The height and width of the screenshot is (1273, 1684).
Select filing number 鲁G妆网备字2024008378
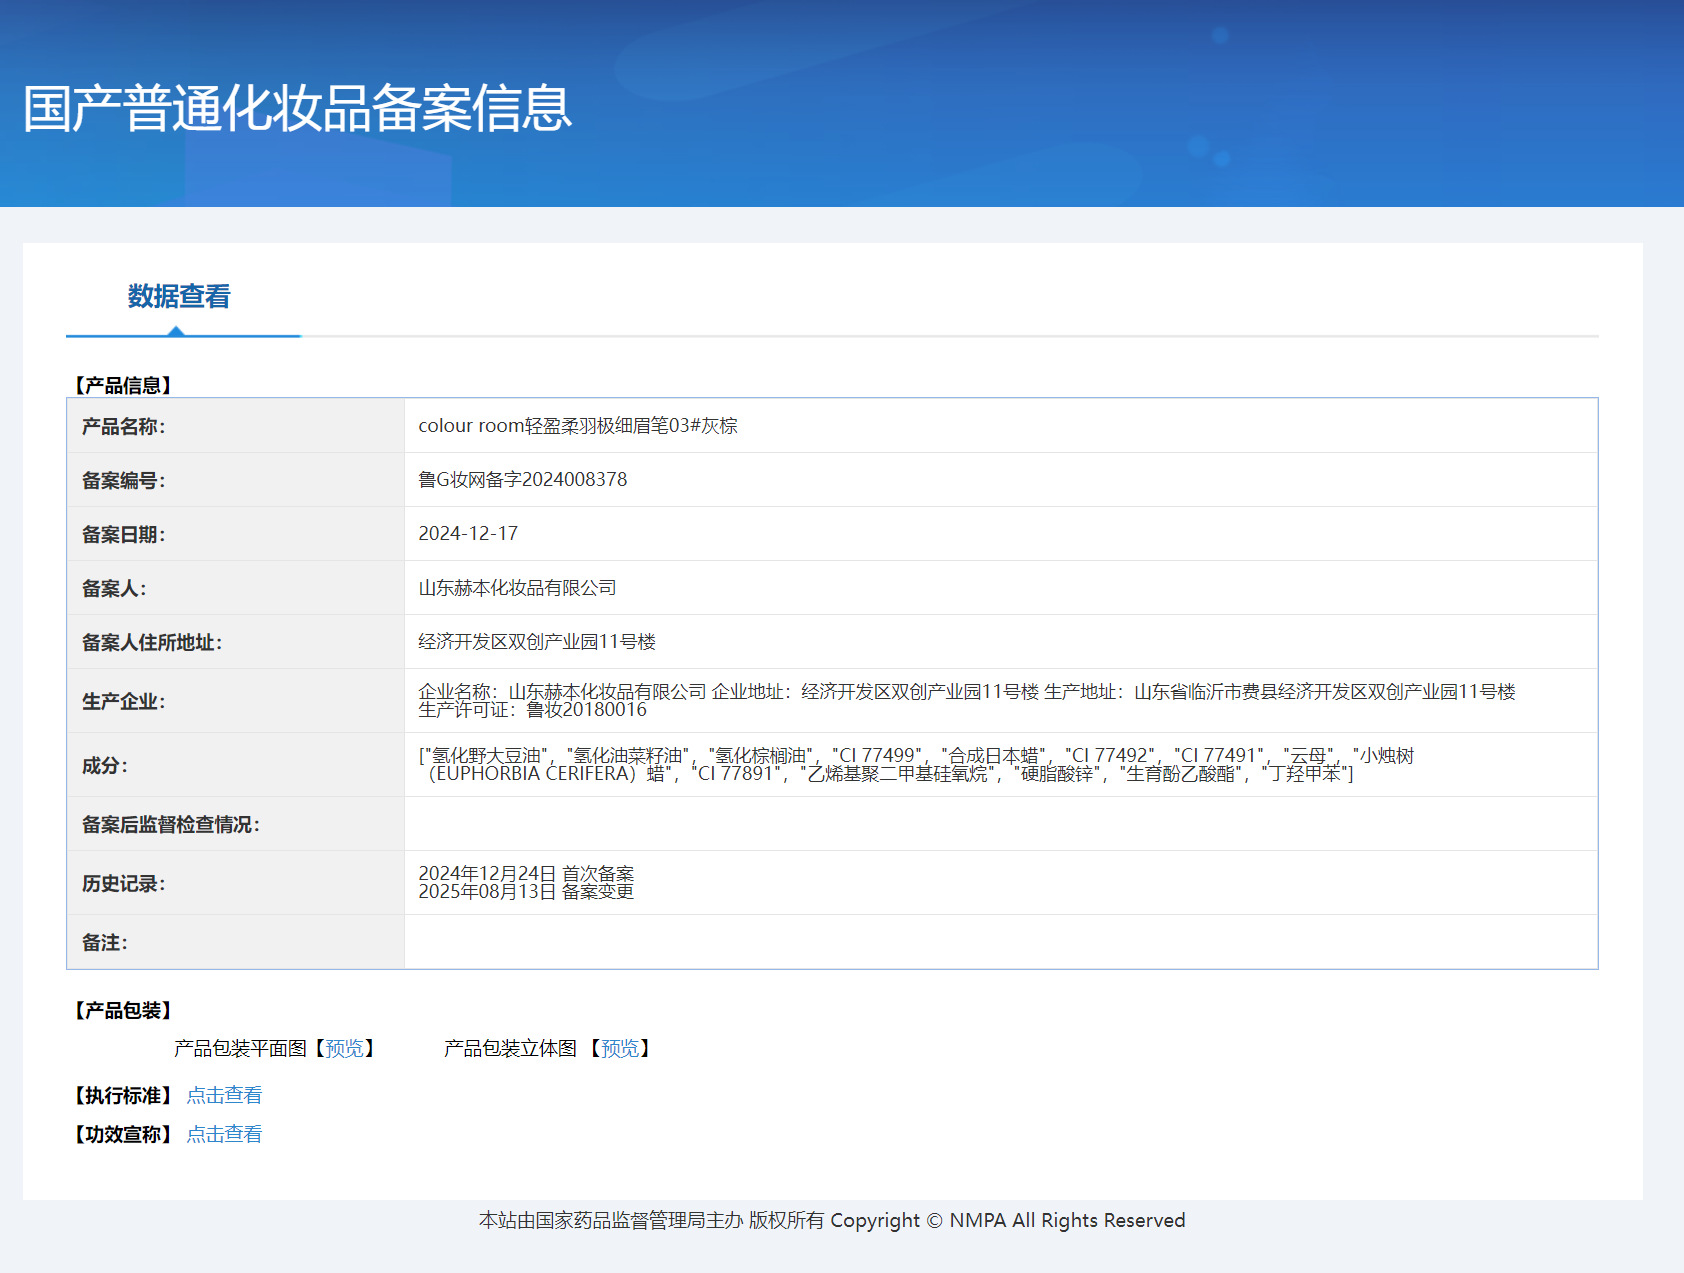pyautogui.click(x=523, y=480)
